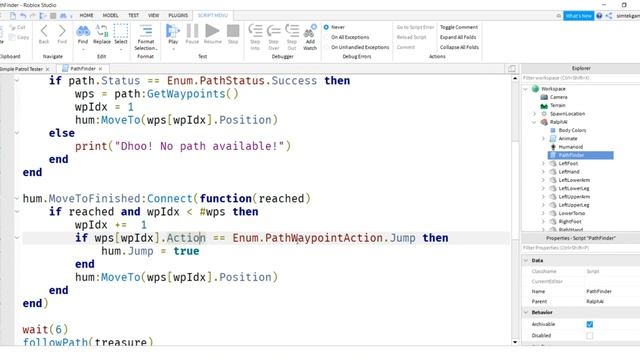Image resolution: width=640 pixels, height=360 pixels.
Task: Click the Forward navigate arrow
Action: (62, 34)
